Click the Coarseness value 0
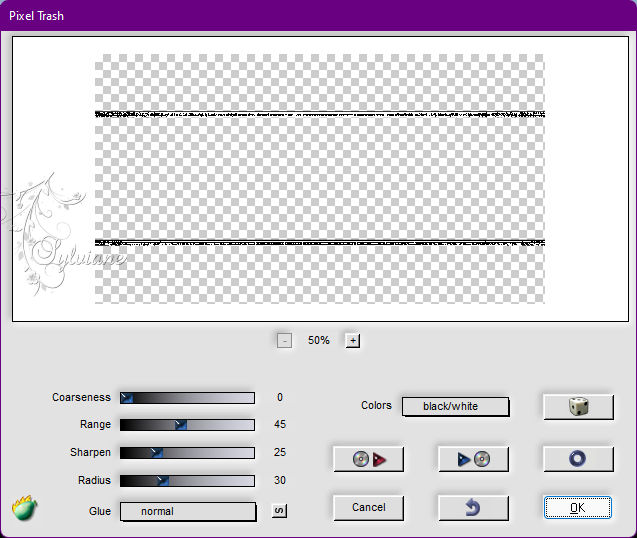 click(280, 397)
